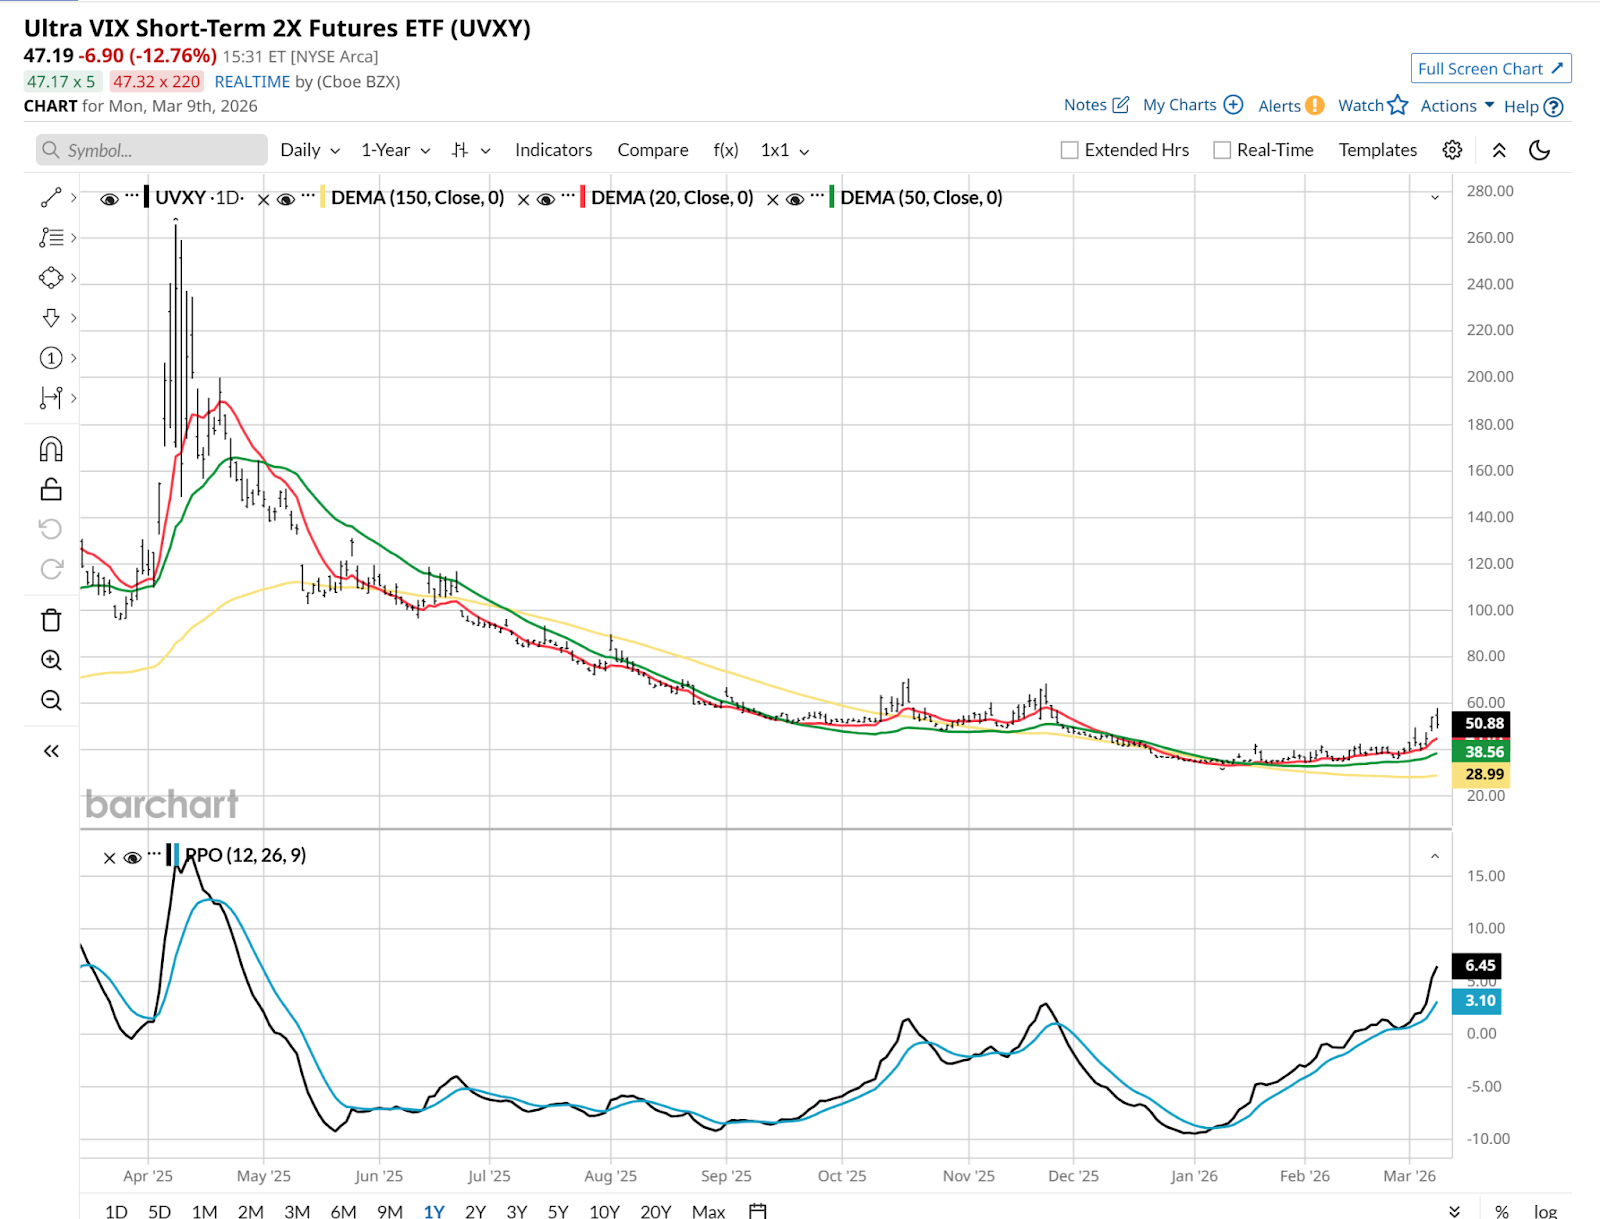
Task: Add UVXY to Watch list star
Action: (x=1398, y=105)
